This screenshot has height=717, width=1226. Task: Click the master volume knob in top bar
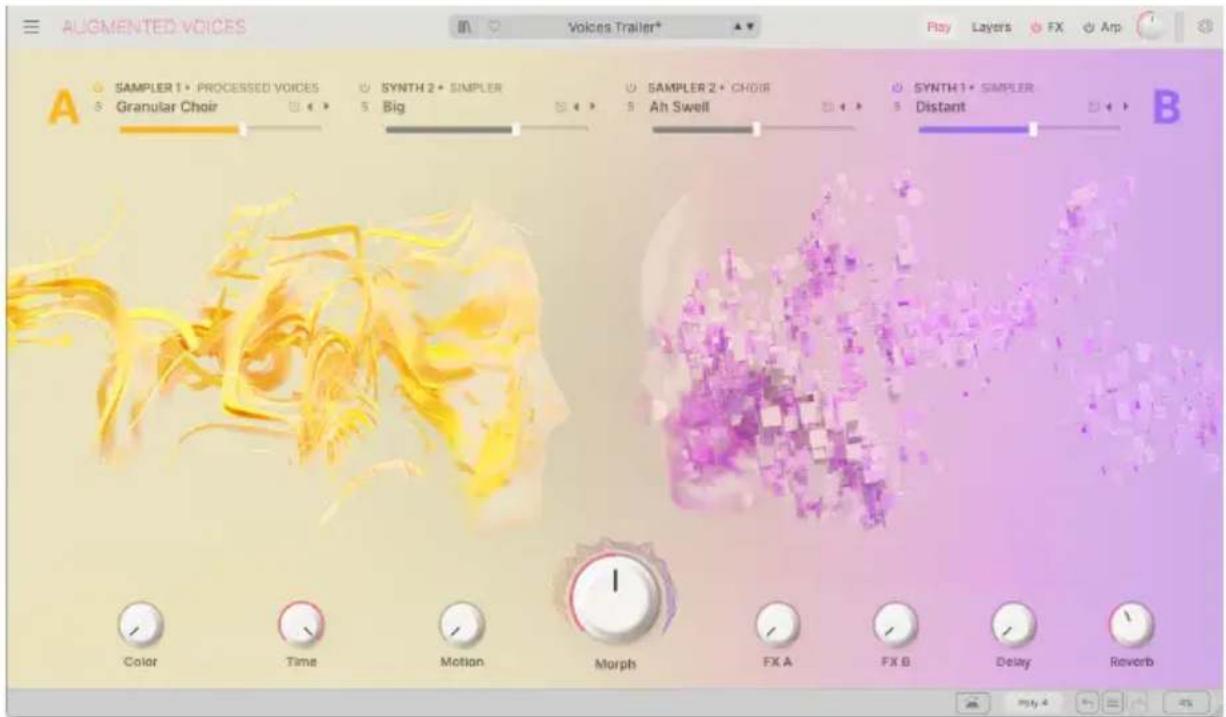pos(1152,27)
